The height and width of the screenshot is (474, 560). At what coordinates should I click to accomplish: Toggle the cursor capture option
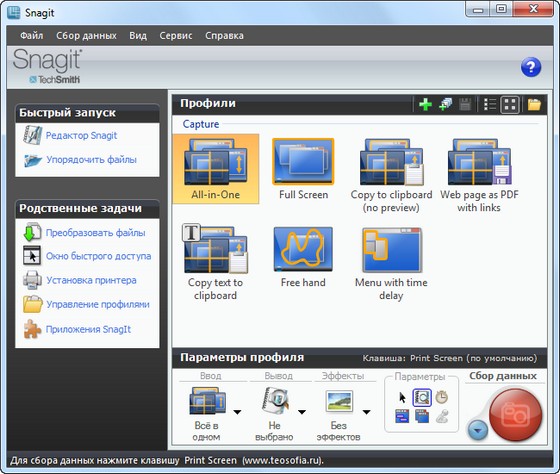(402, 397)
